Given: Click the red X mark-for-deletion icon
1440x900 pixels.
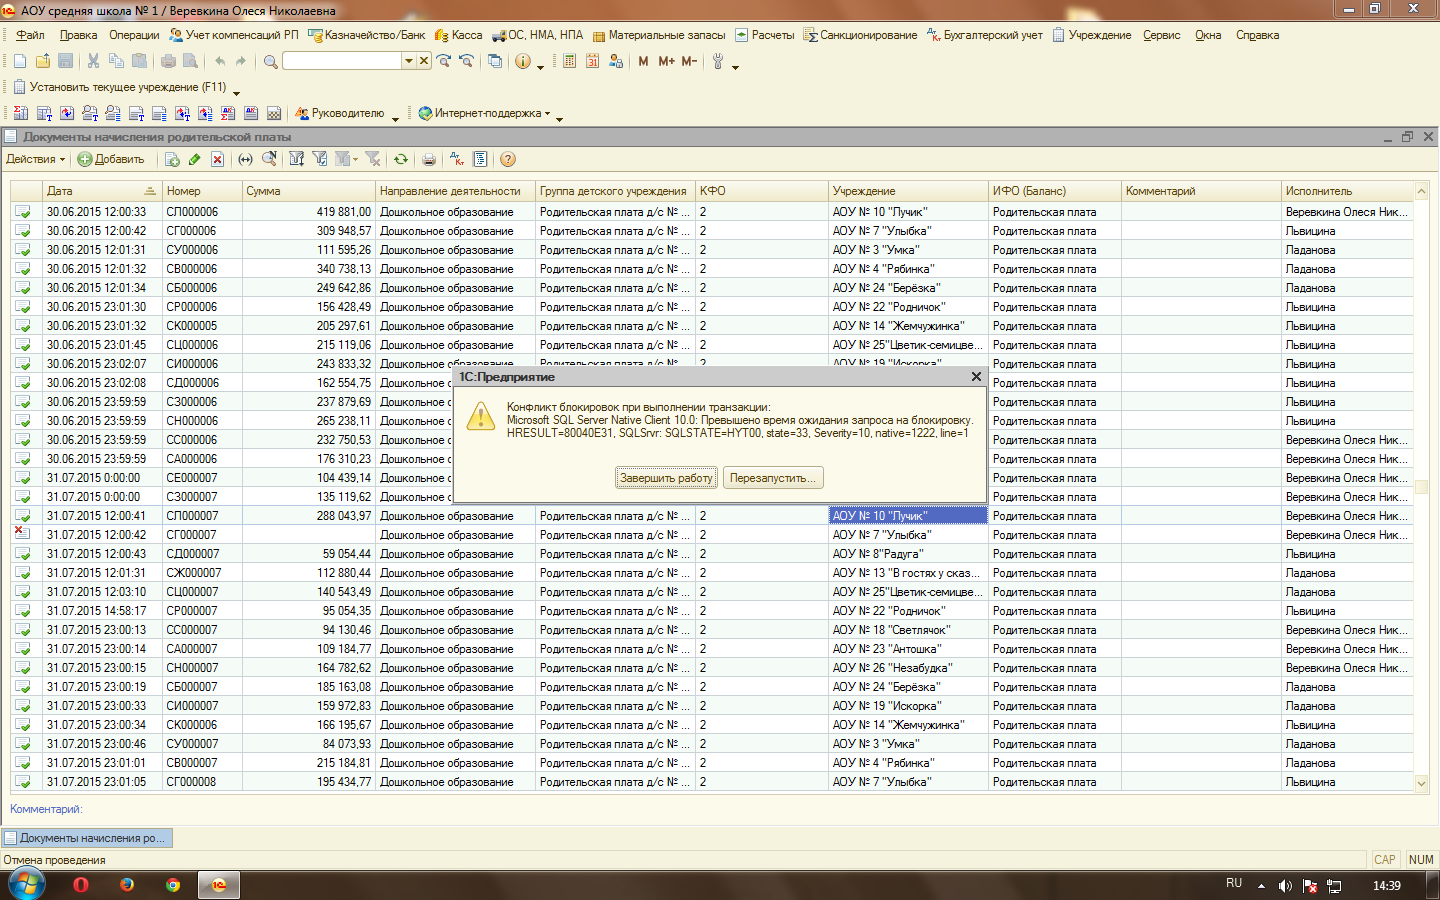Looking at the screenshot, I should (x=217, y=159).
